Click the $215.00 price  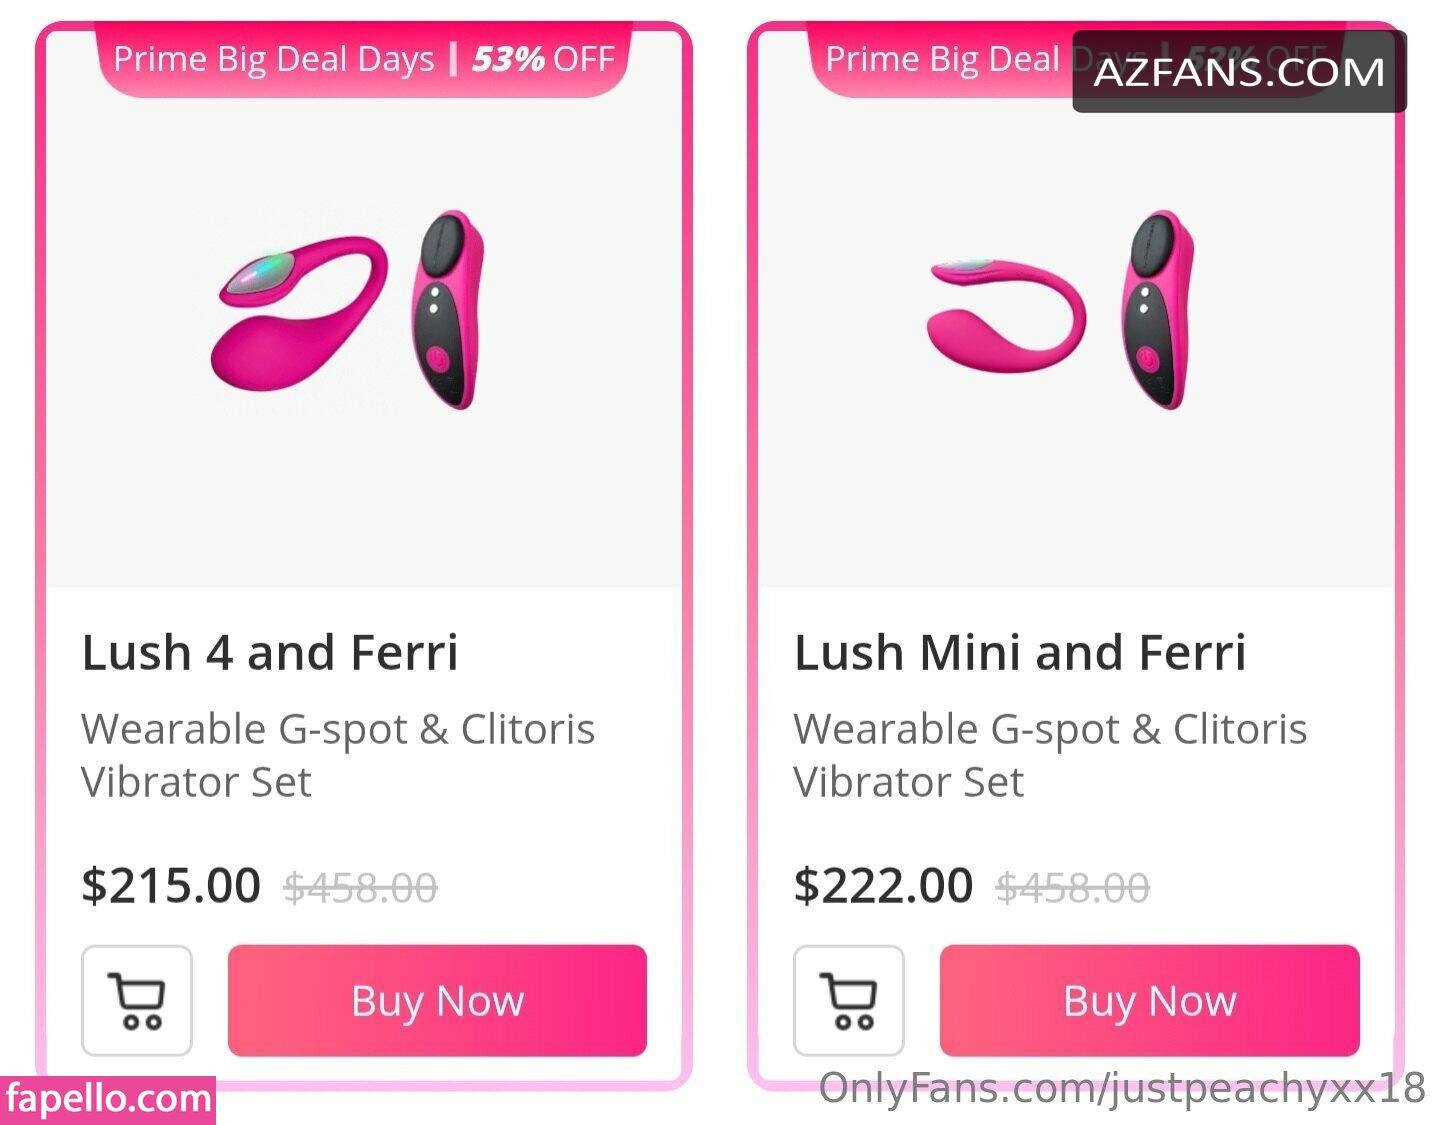[171, 886]
